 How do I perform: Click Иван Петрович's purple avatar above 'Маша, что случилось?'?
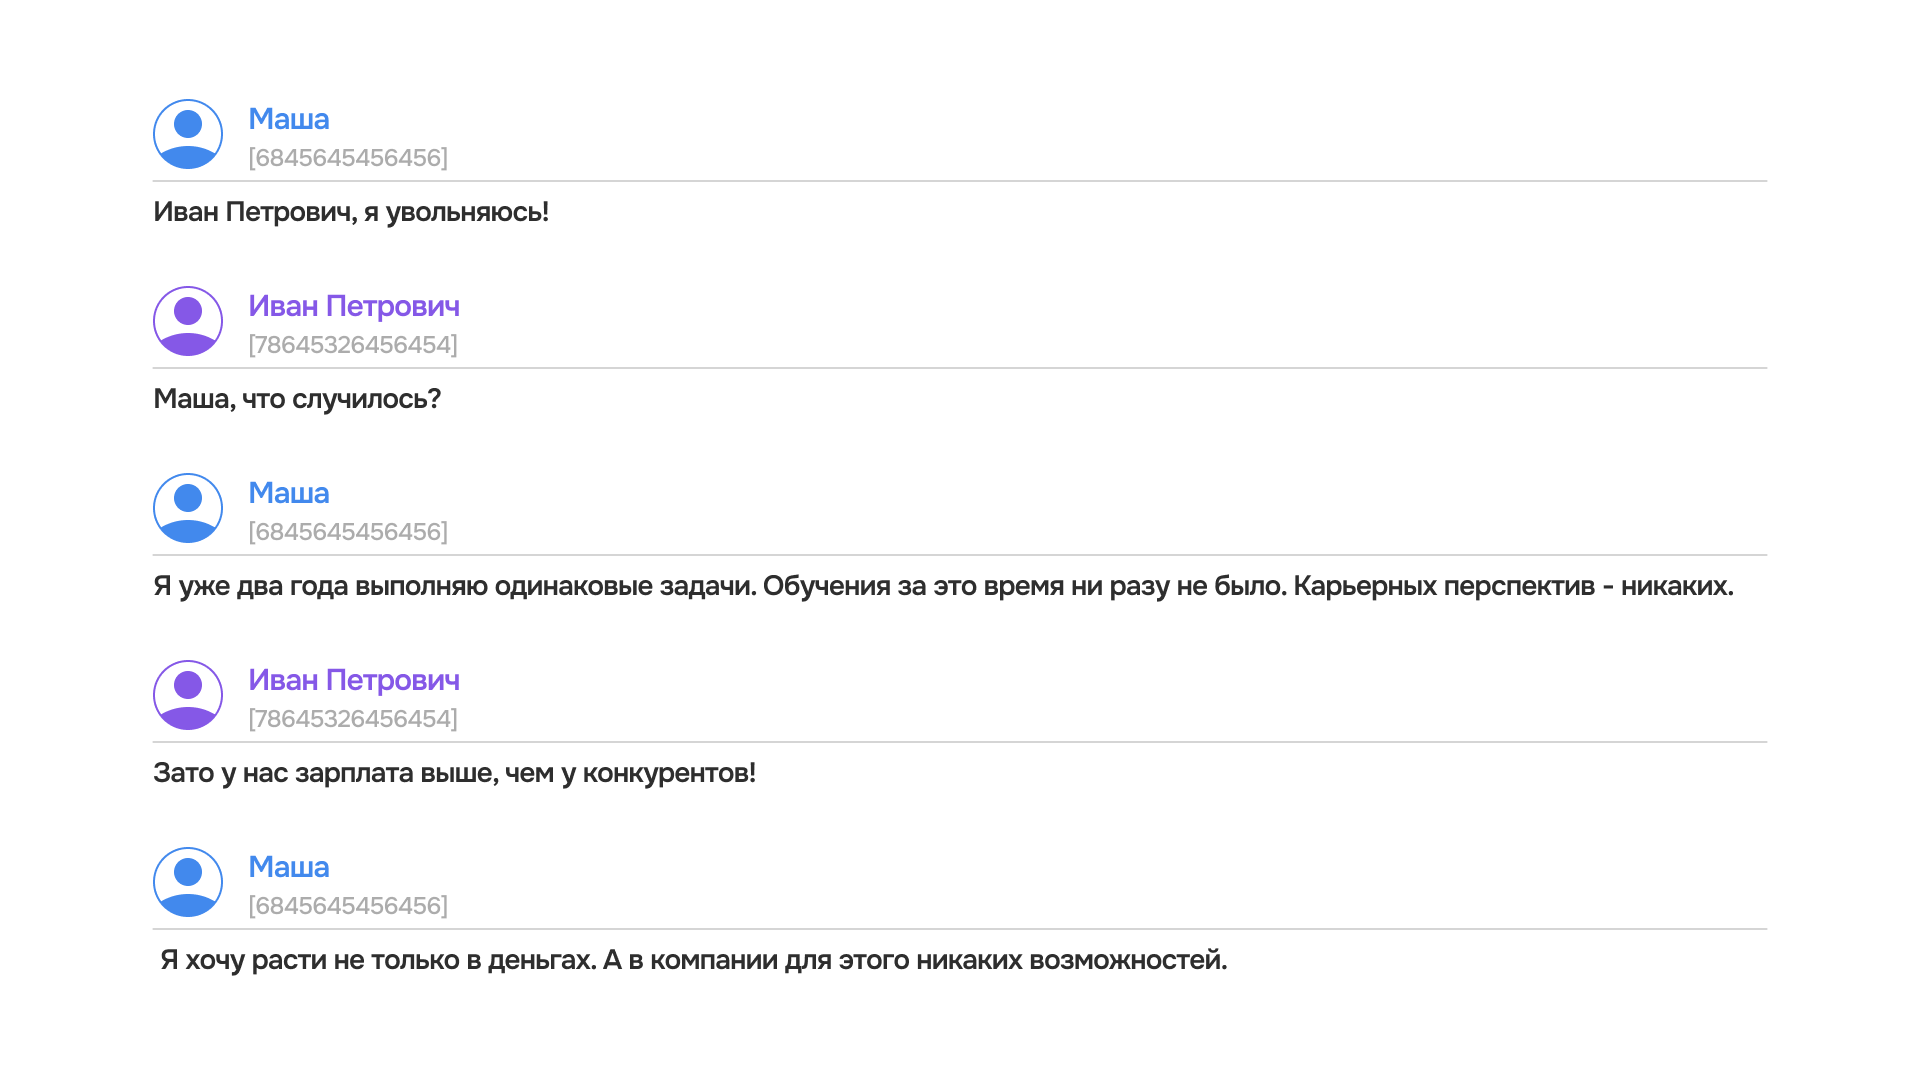188,321
